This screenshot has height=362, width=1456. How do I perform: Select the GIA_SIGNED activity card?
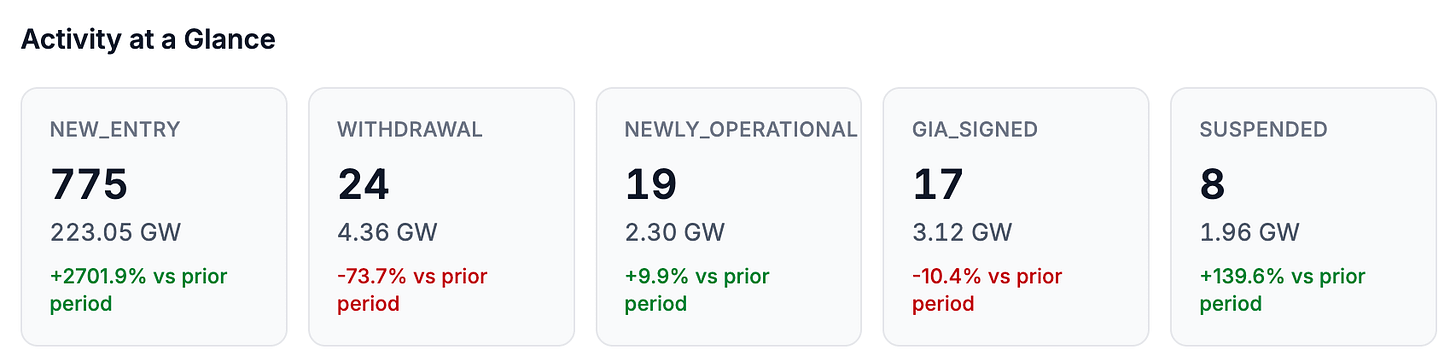coord(1016,217)
